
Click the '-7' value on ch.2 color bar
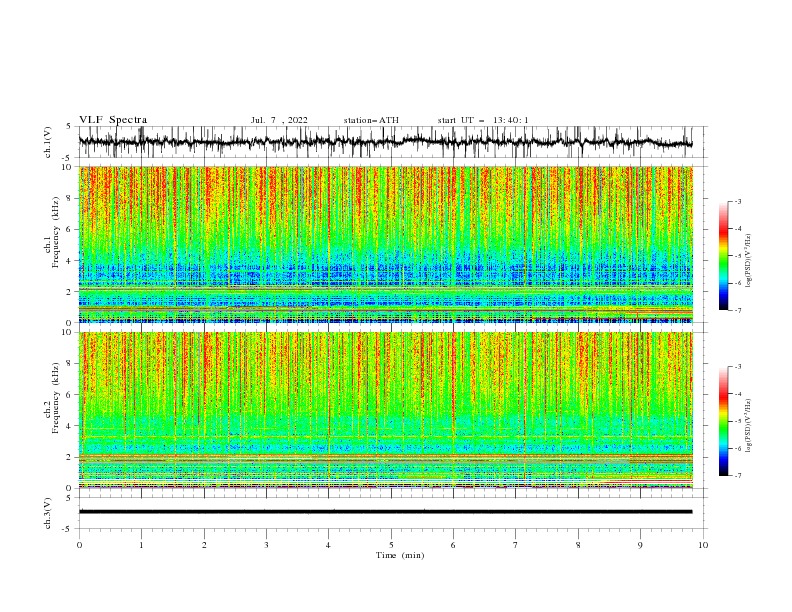[737, 475]
